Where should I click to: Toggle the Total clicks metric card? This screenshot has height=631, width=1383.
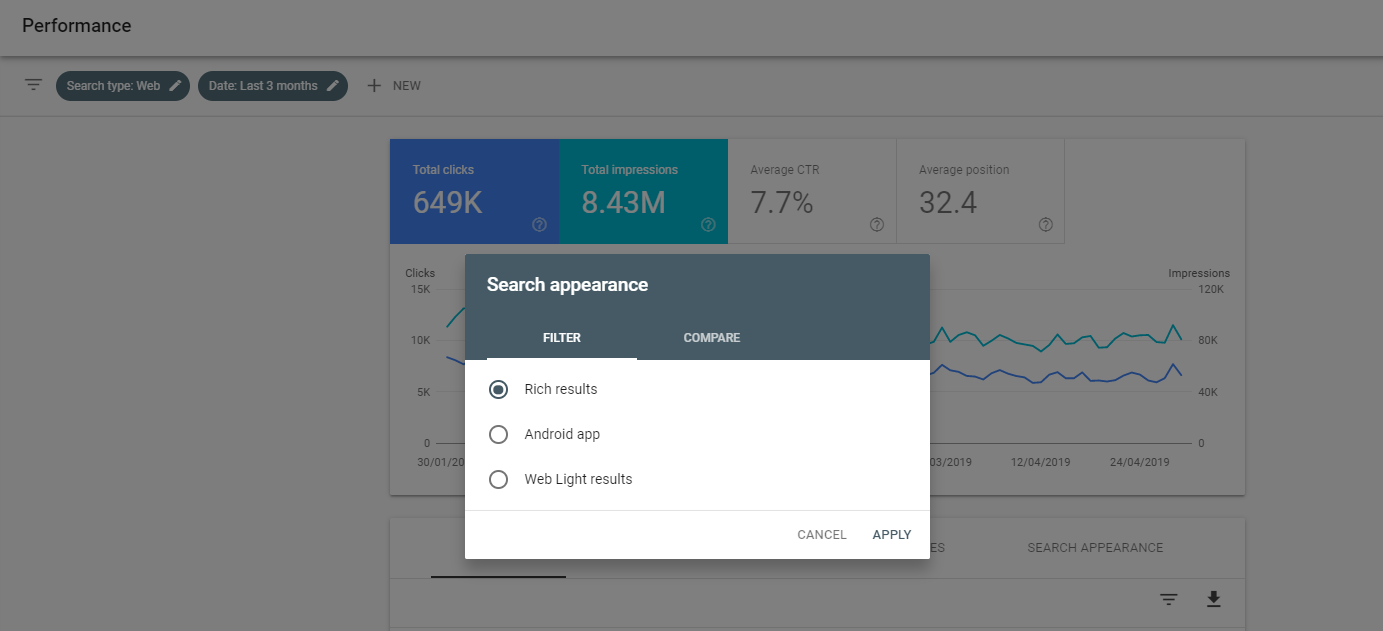474,190
